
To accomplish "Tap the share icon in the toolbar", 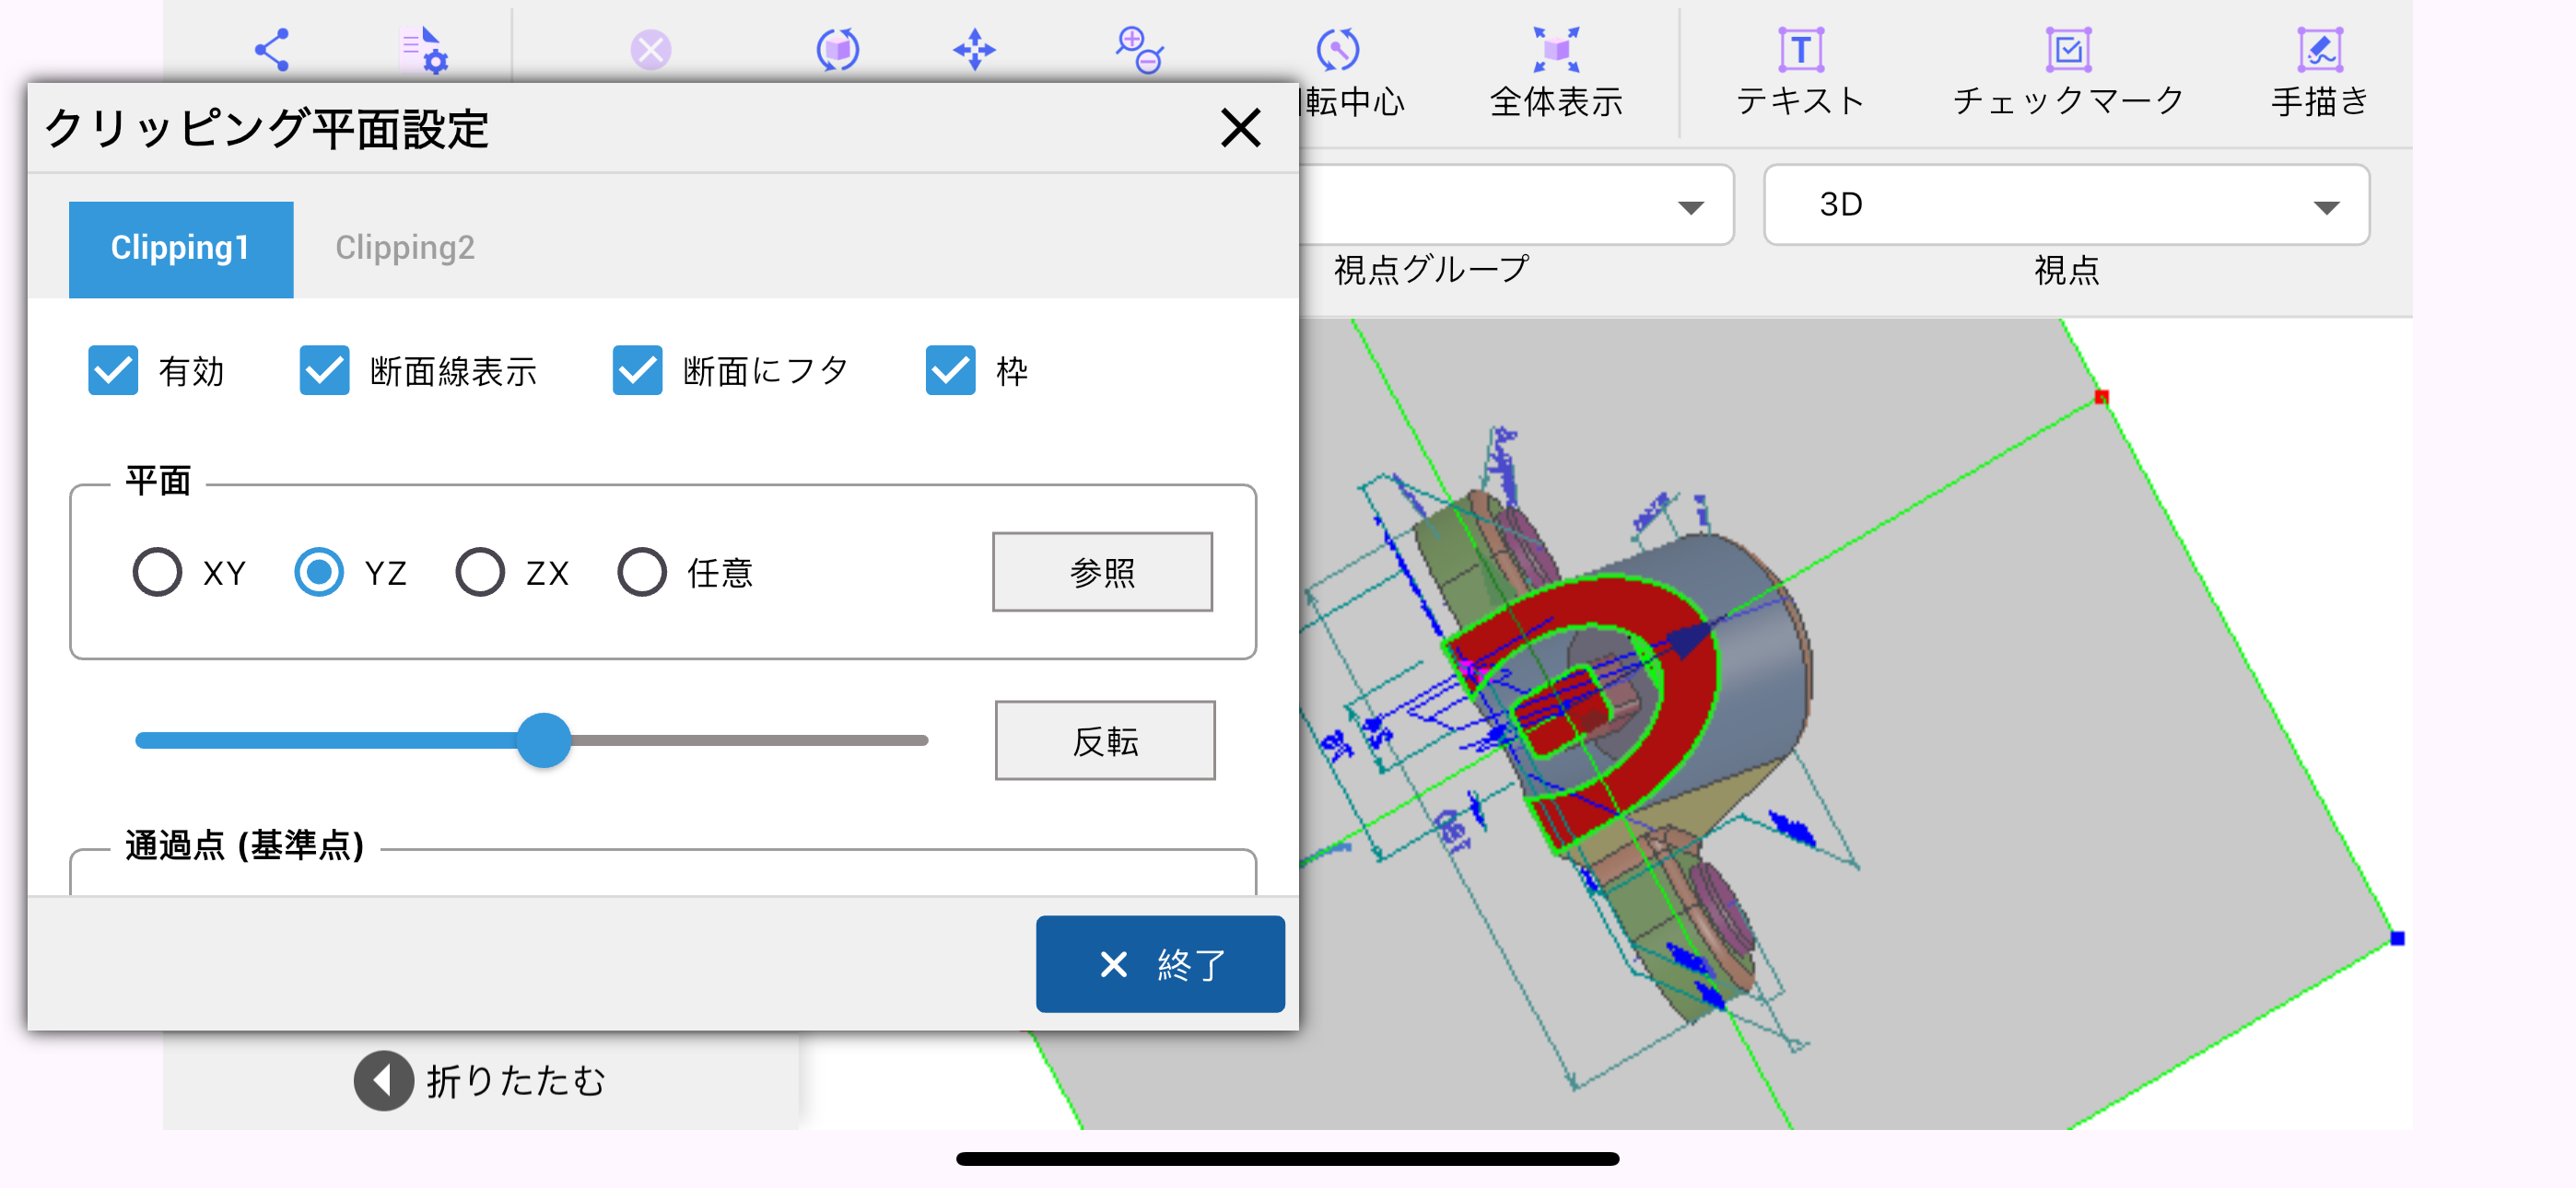I will [272, 49].
